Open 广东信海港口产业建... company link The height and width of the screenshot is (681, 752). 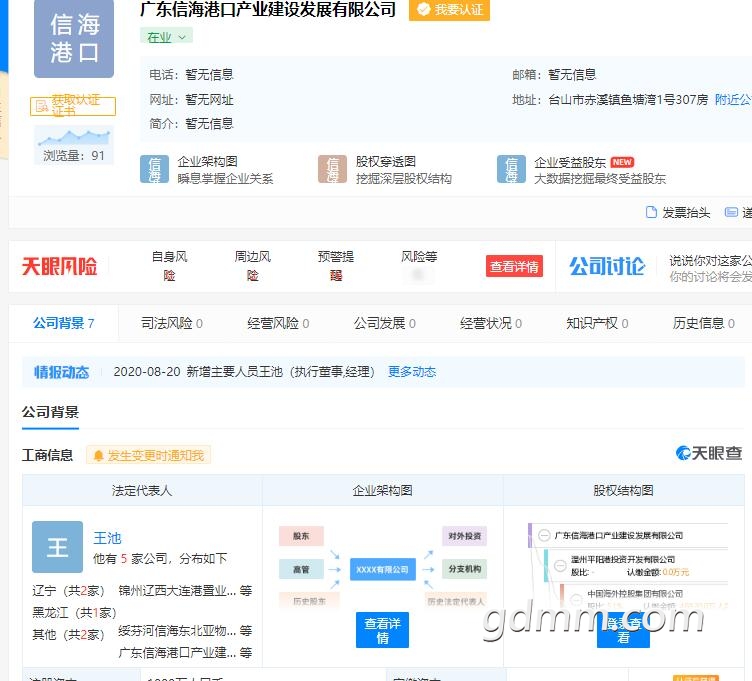(x=177, y=653)
